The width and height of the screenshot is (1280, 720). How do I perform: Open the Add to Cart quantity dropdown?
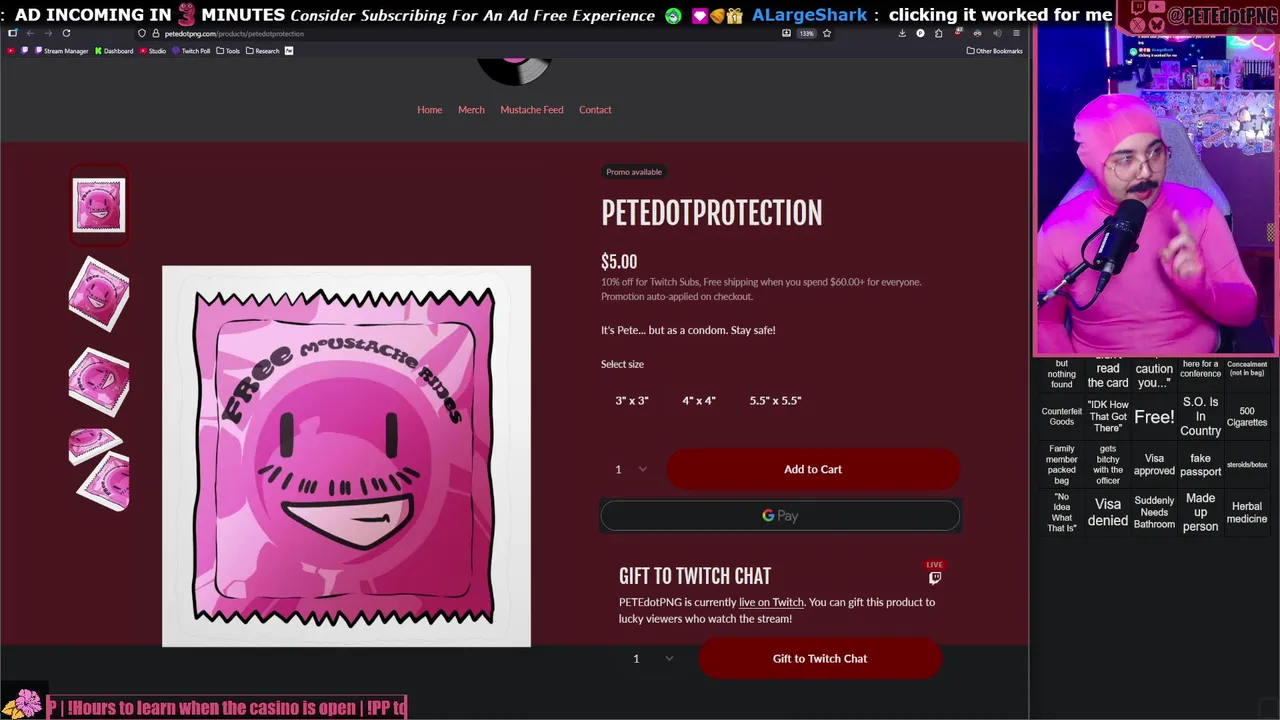click(630, 469)
